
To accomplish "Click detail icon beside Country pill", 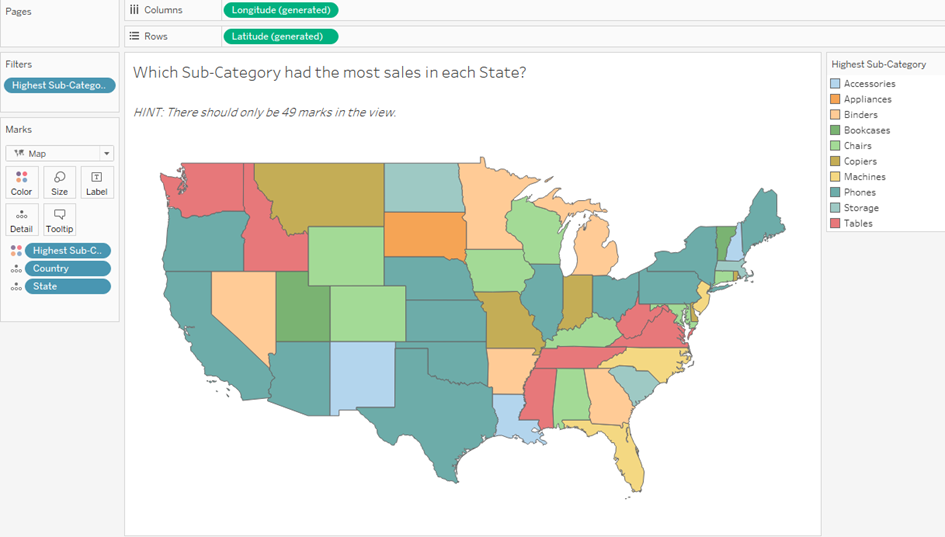I will click(14, 269).
